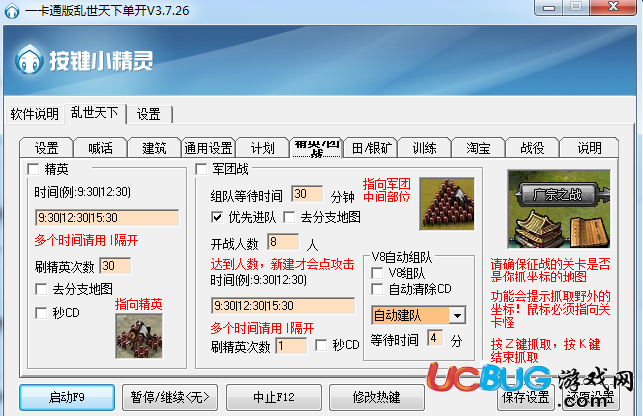Click the 精英 time input field
643x416 pixels.
coord(107,217)
